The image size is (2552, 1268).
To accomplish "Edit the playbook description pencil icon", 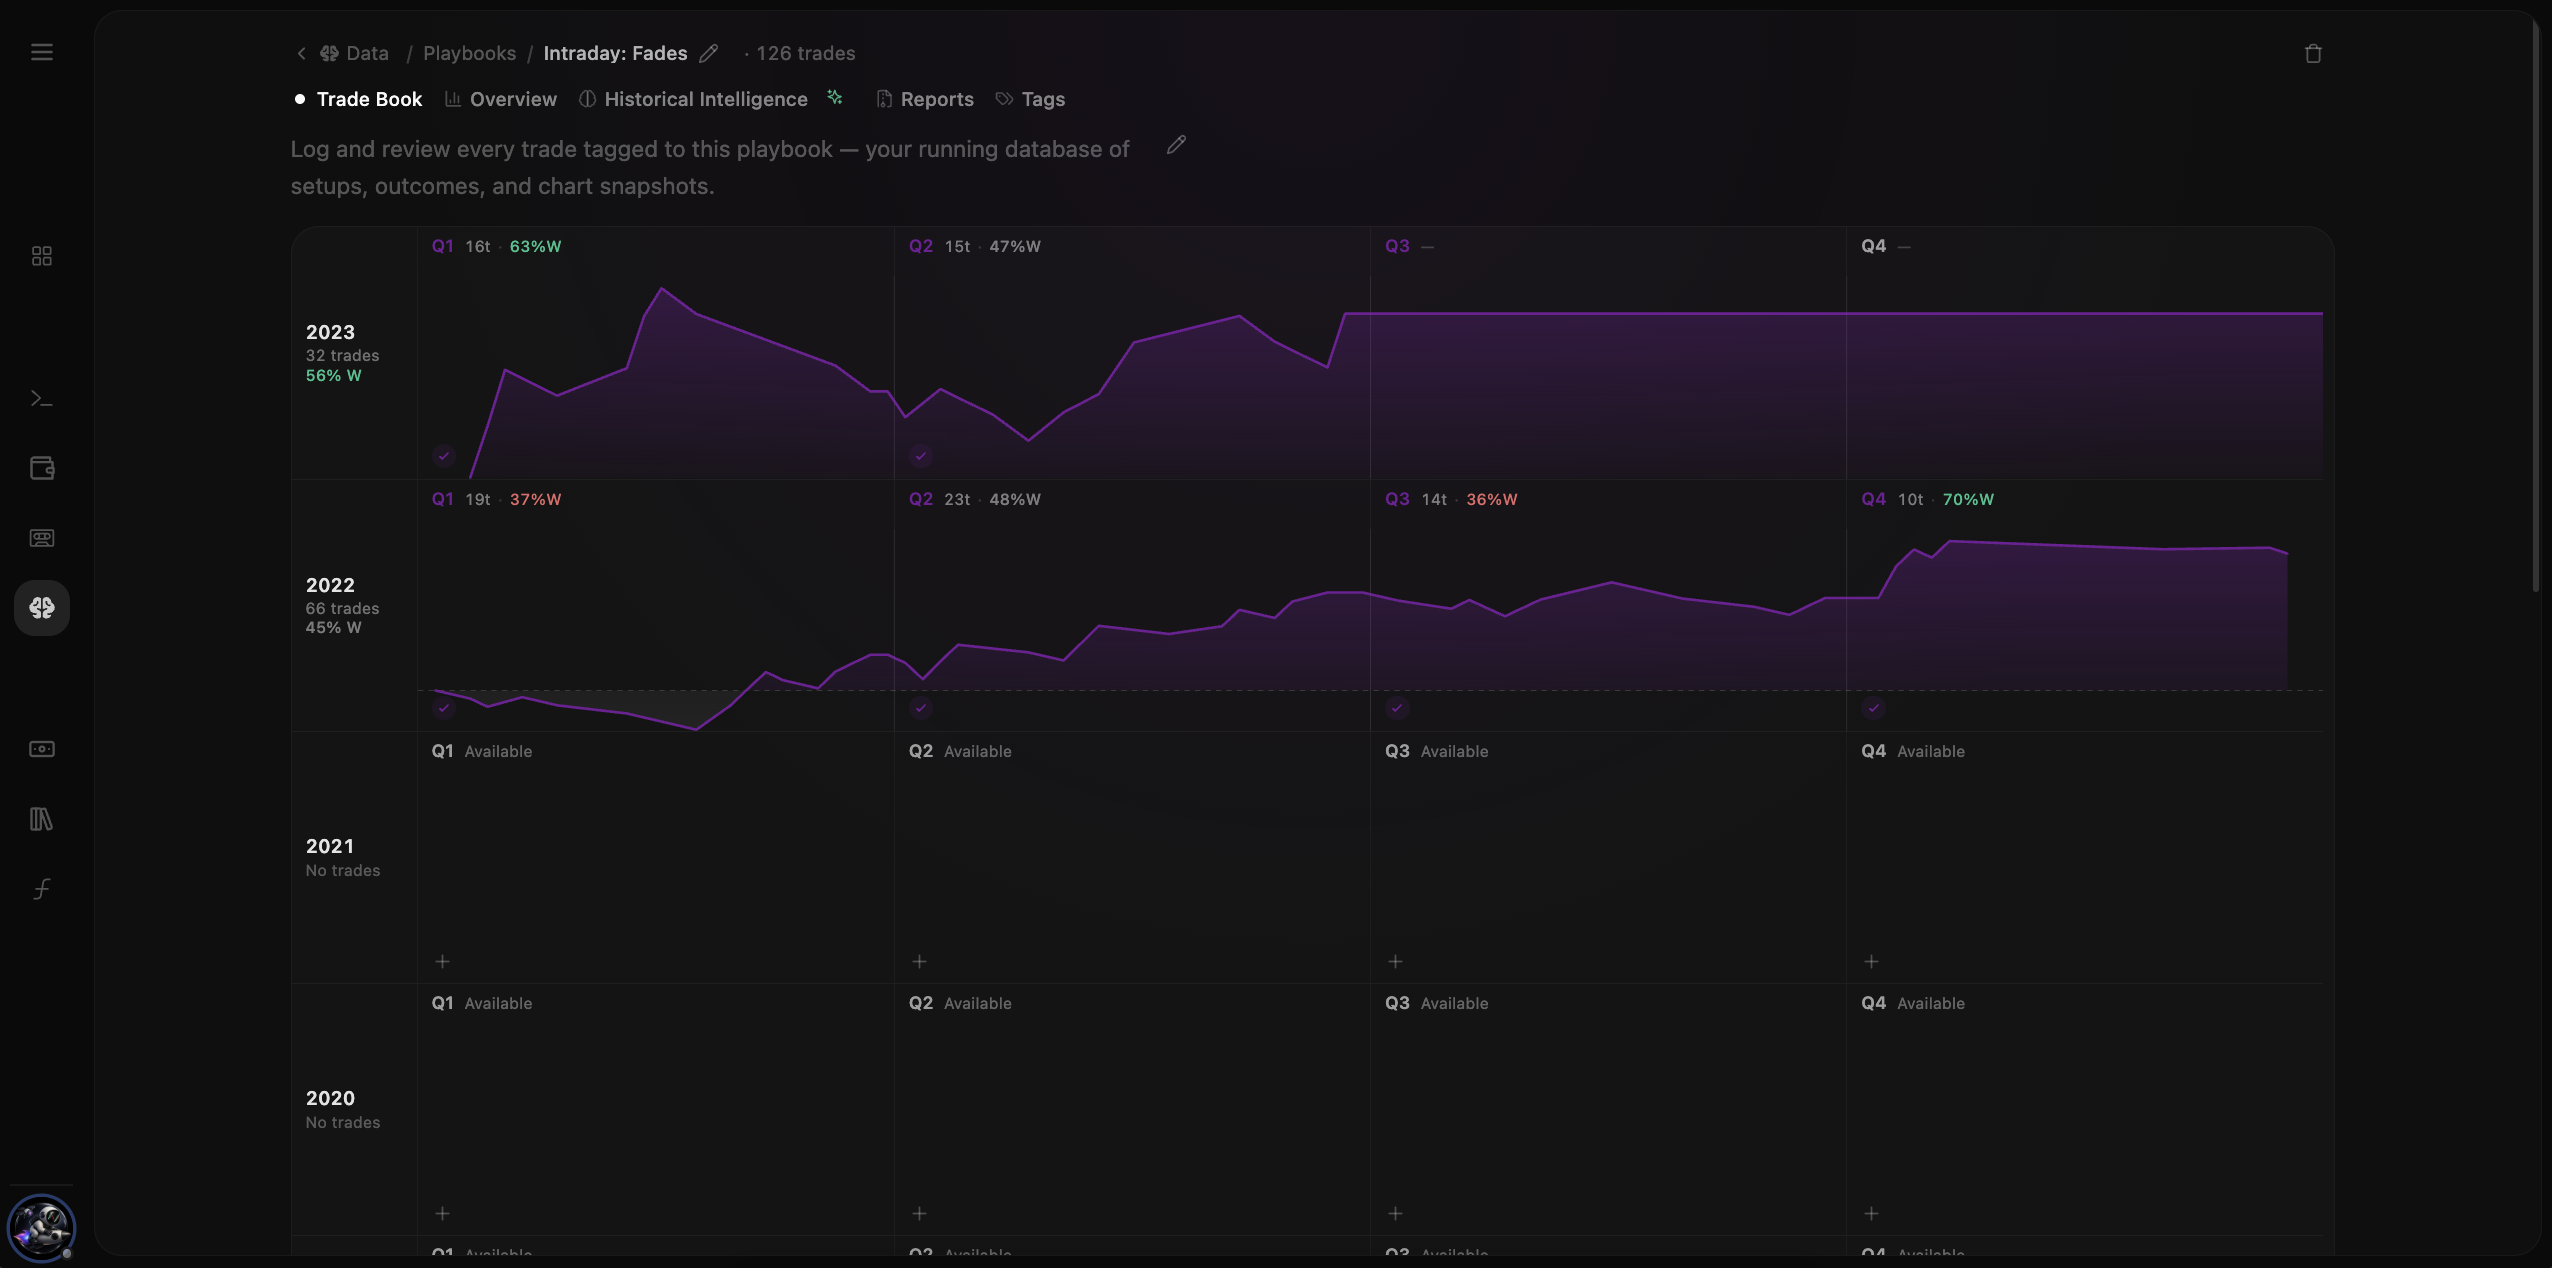I will point(1176,146).
